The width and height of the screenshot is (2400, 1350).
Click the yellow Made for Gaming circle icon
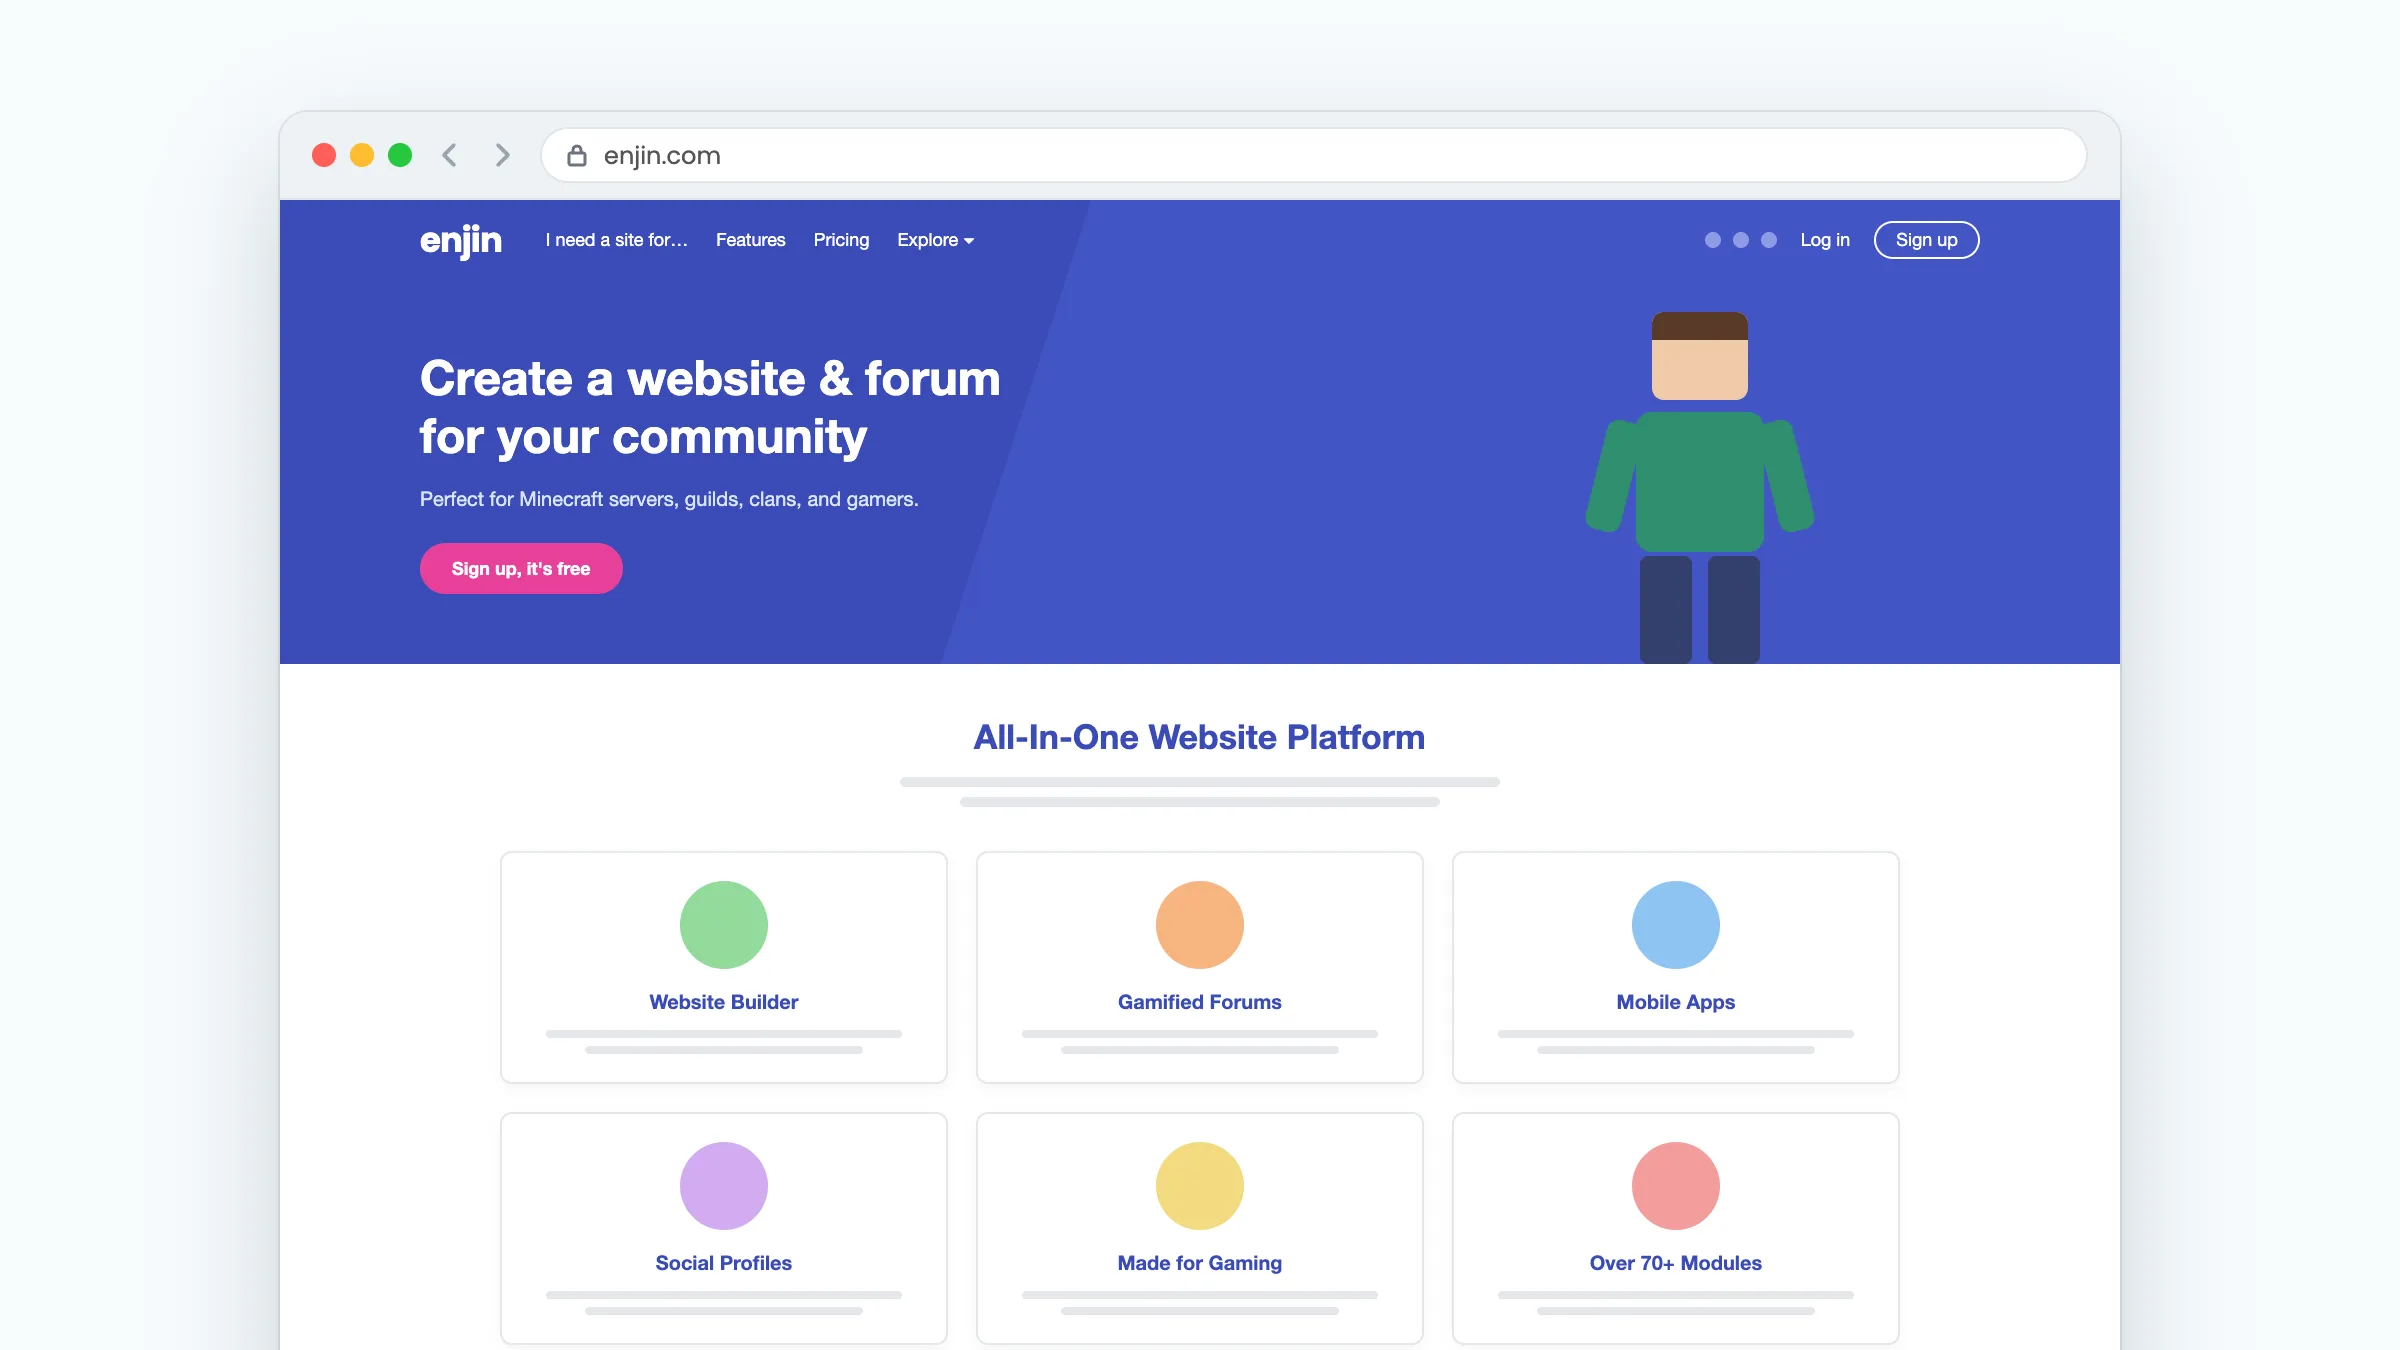point(1200,1186)
